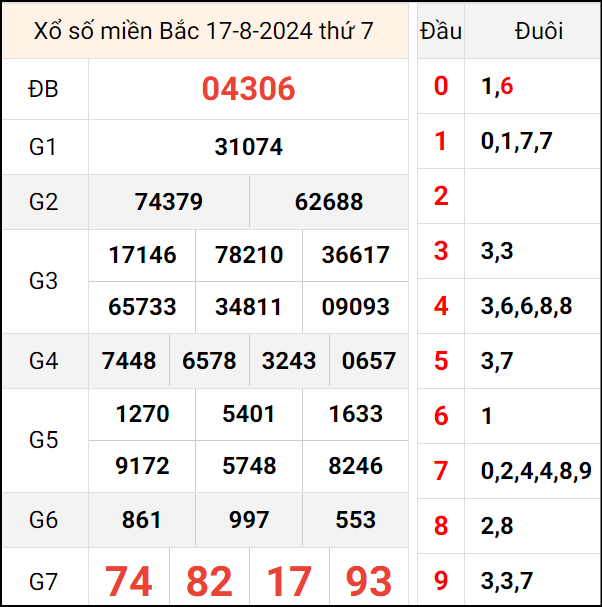602x607 pixels.
Task: Select the ĐB row label
Action: tap(44, 89)
